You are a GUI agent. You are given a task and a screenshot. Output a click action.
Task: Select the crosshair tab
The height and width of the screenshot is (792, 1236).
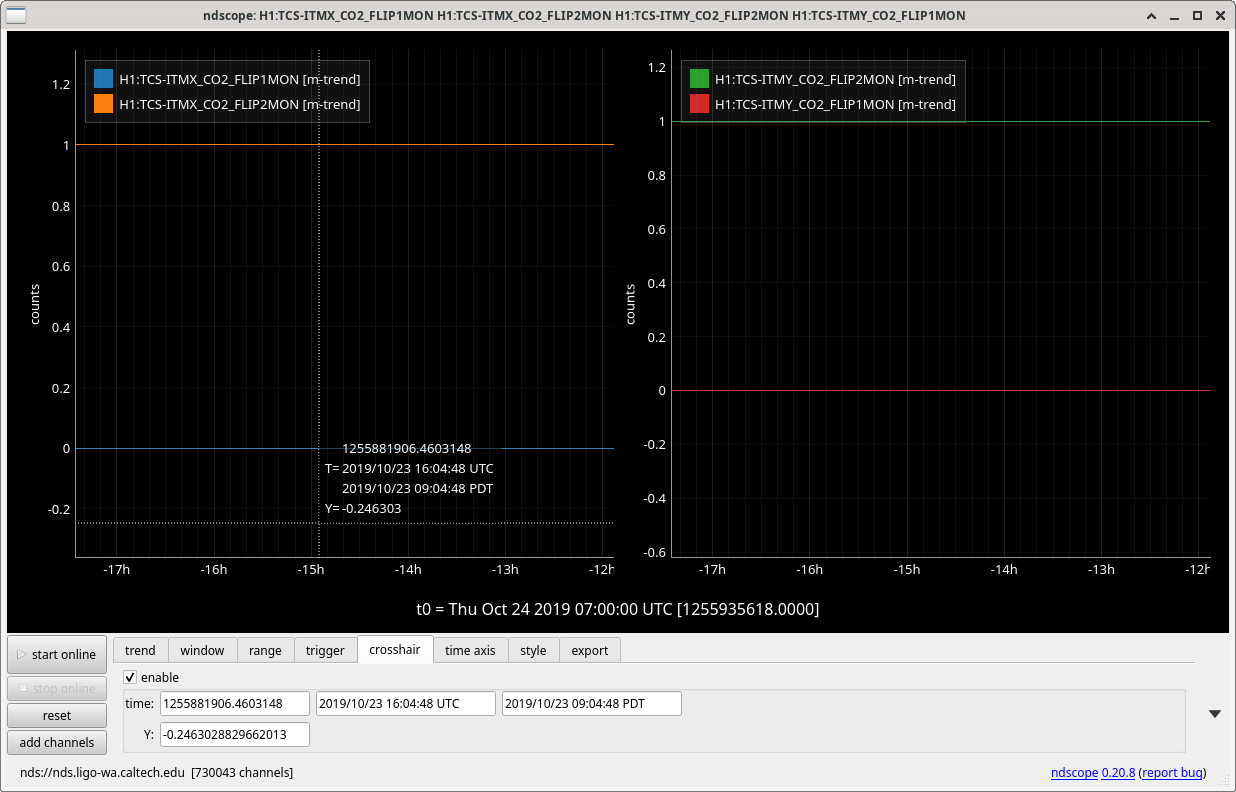click(x=395, y=649)
